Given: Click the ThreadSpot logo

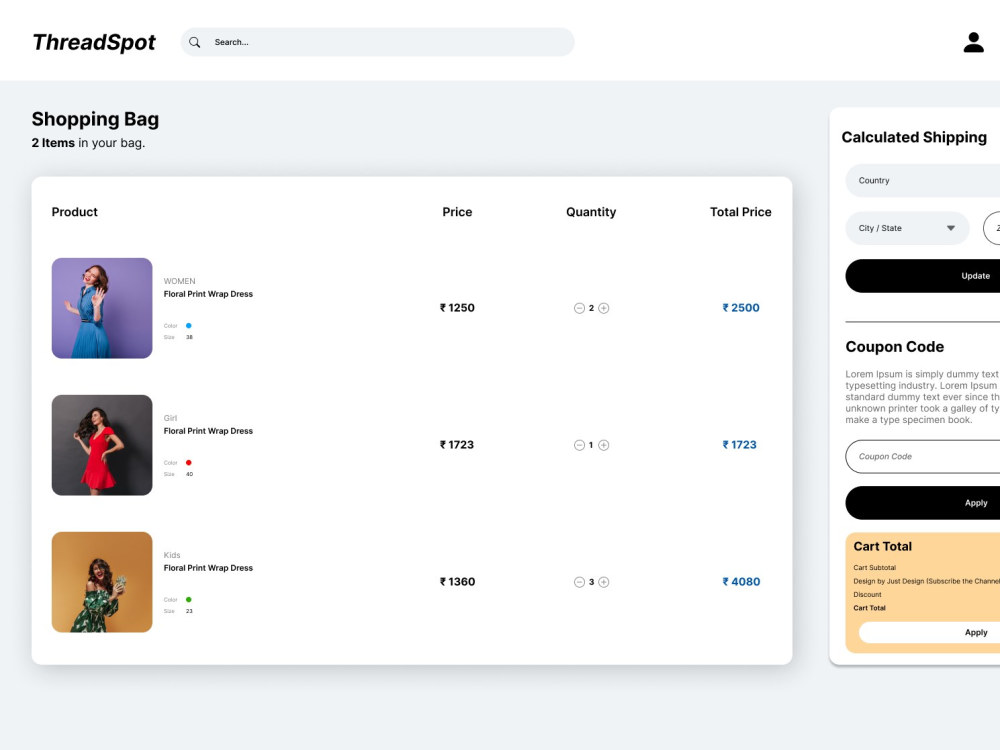Looking at the screenshot, I should coord(94,42).
